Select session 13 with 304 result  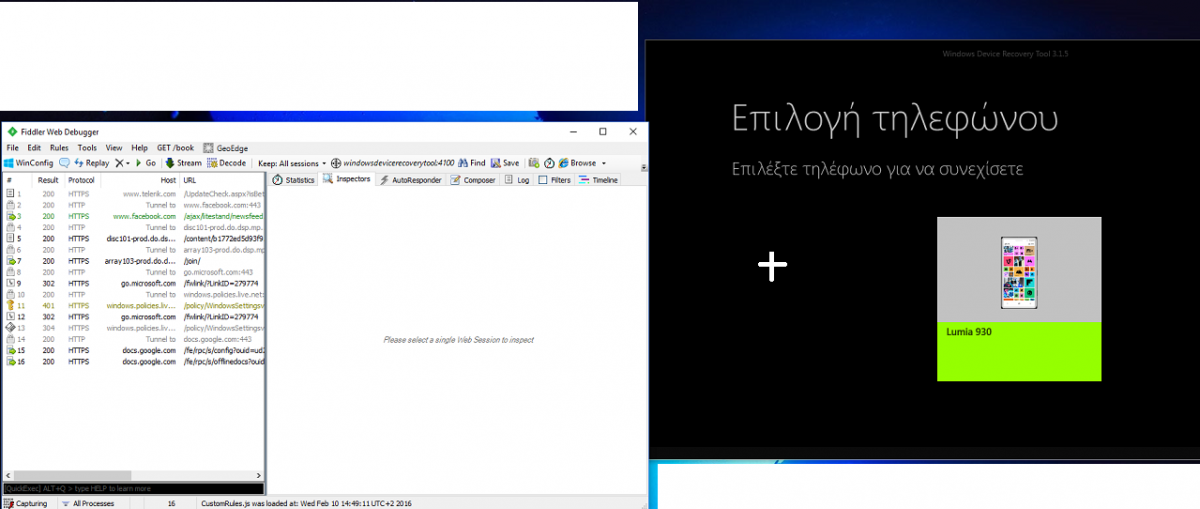[133, 328]
